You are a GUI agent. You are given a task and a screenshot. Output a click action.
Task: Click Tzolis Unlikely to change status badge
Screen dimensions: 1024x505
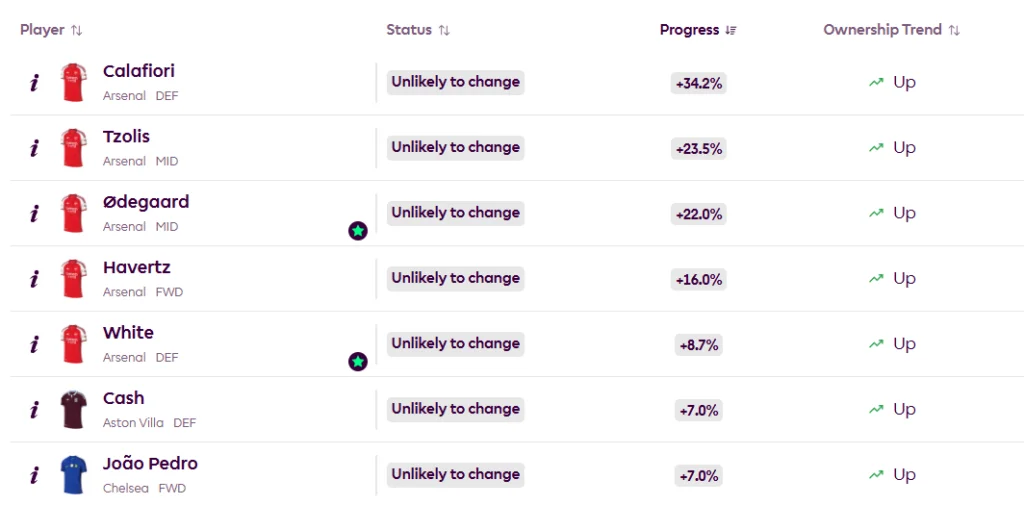(455, 148)
